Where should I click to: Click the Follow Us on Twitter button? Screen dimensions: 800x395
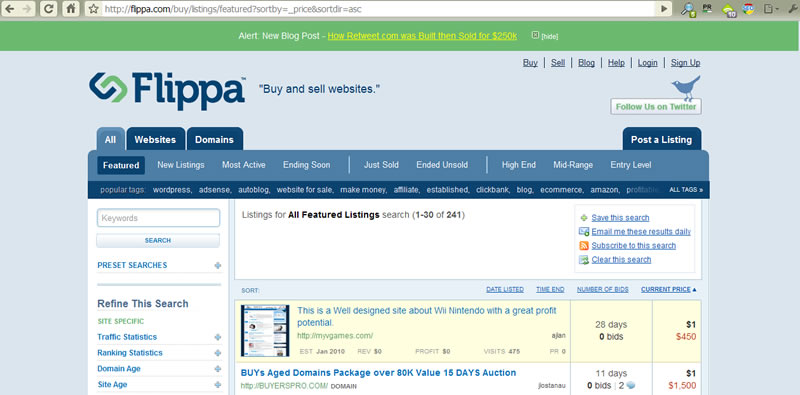pos(656,107)
